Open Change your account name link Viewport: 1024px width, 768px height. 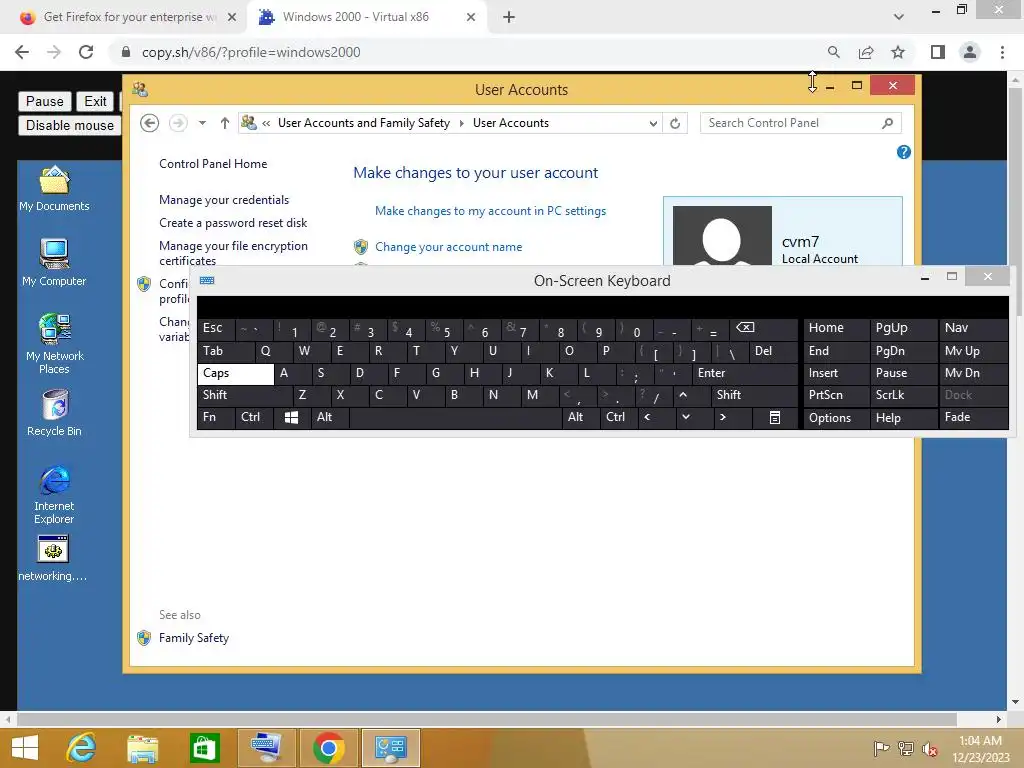449,247
